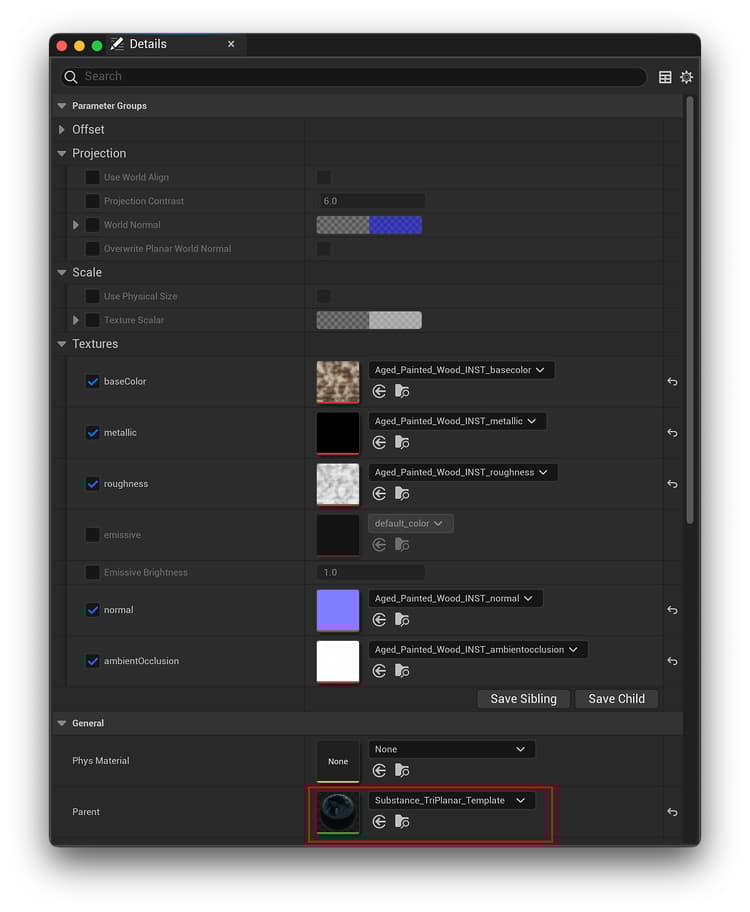The width and height of the screenshot is (750, 912).
Task: Enable the emissive override checkbox
Action: pos(93,535)
